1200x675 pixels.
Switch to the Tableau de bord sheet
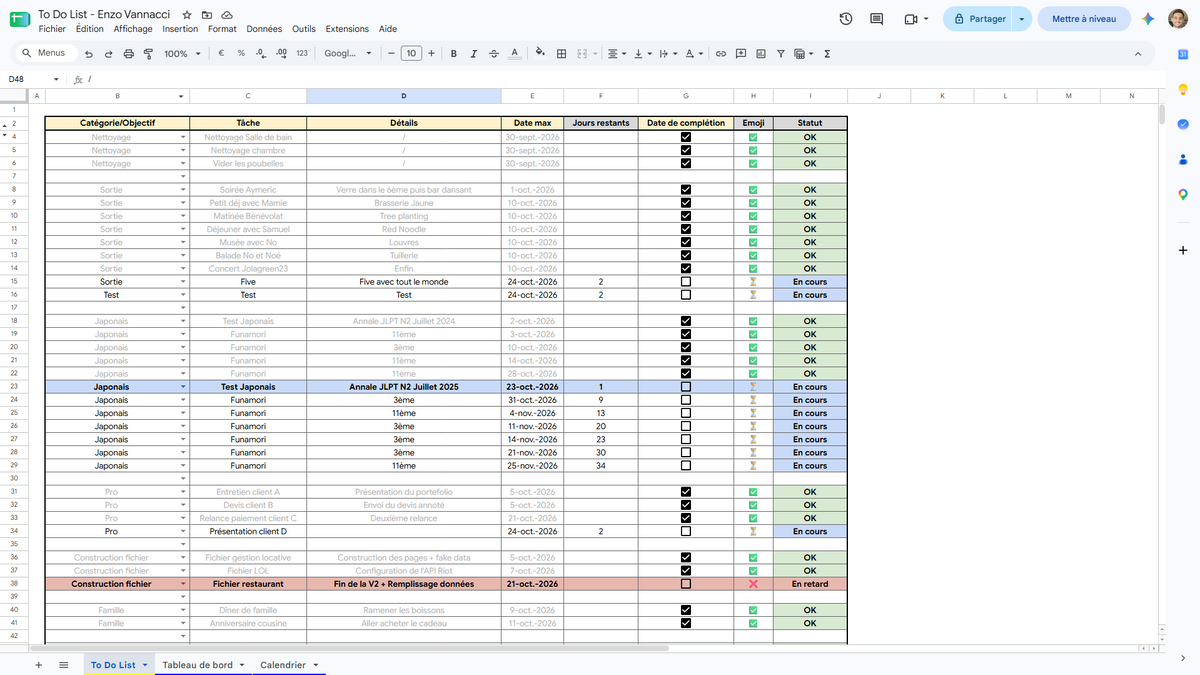pyautogui.click(x=198, y=665)
